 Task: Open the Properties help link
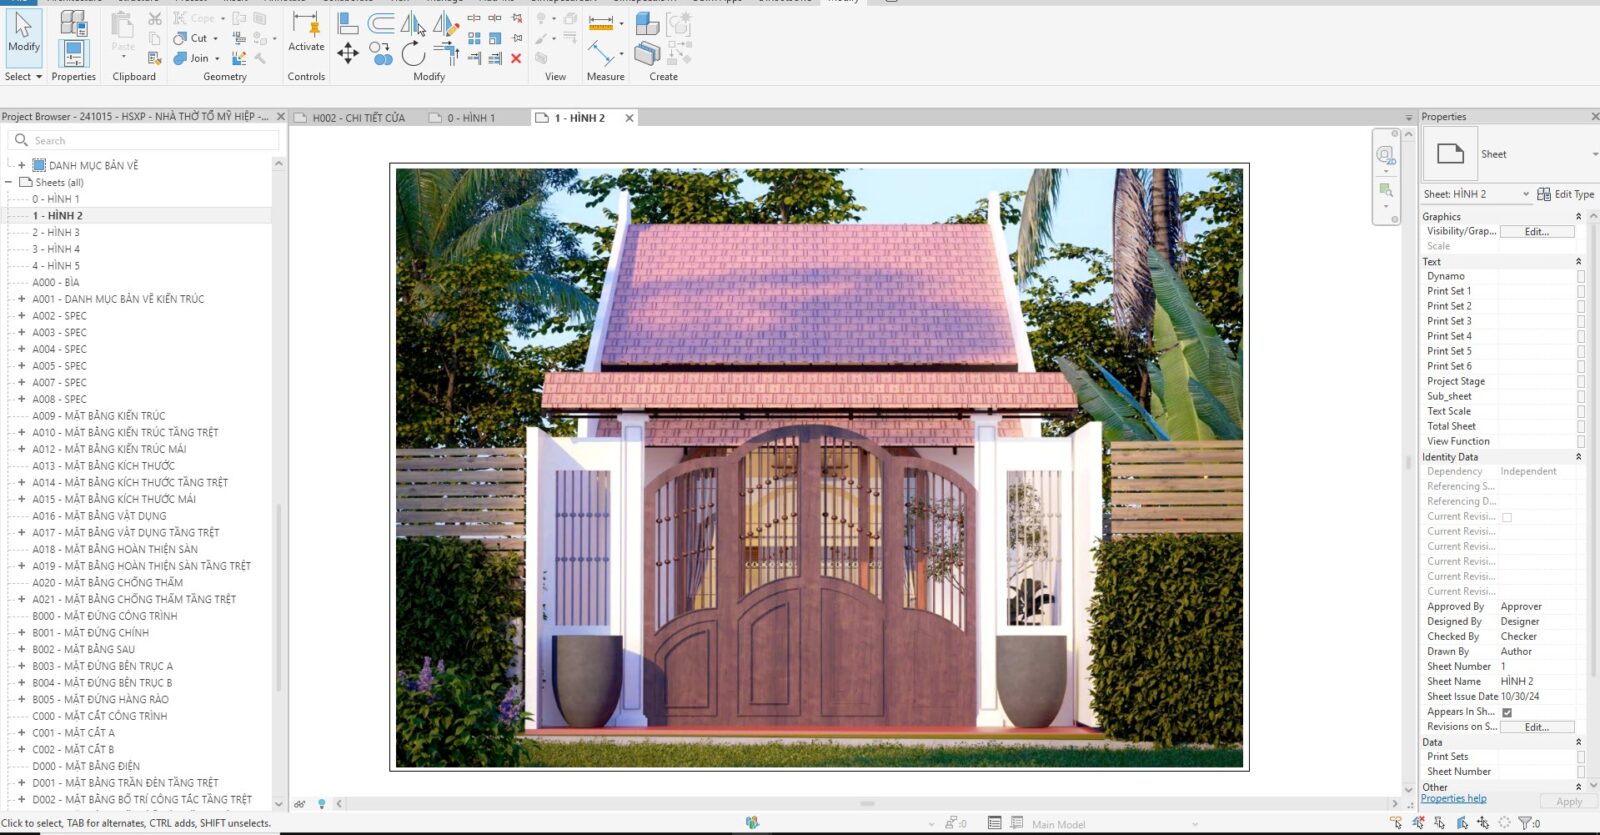[1453, 798]
